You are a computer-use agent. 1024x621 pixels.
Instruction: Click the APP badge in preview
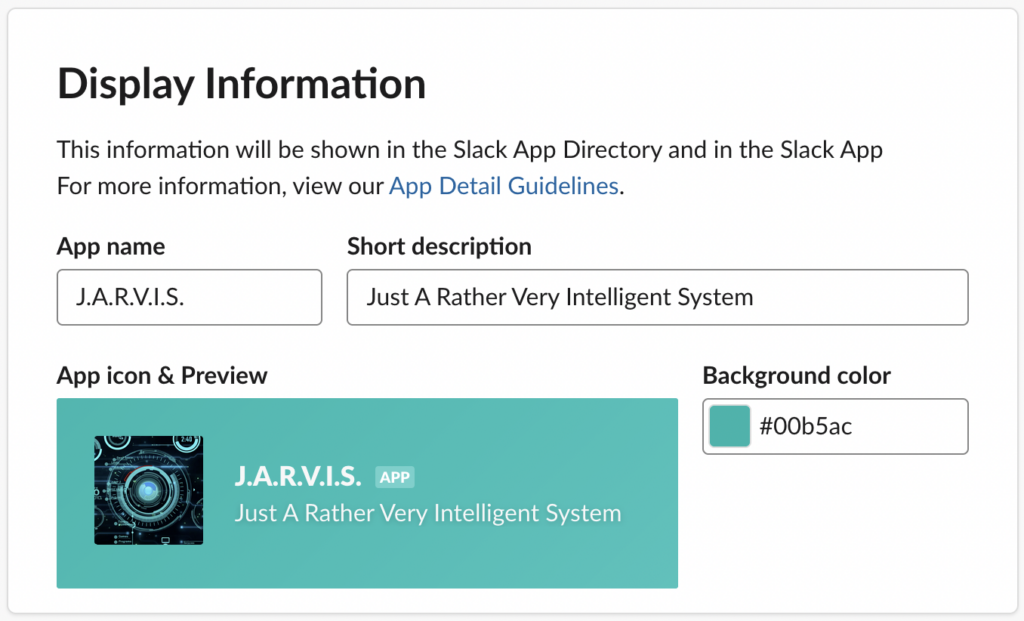tap(395, 477)
